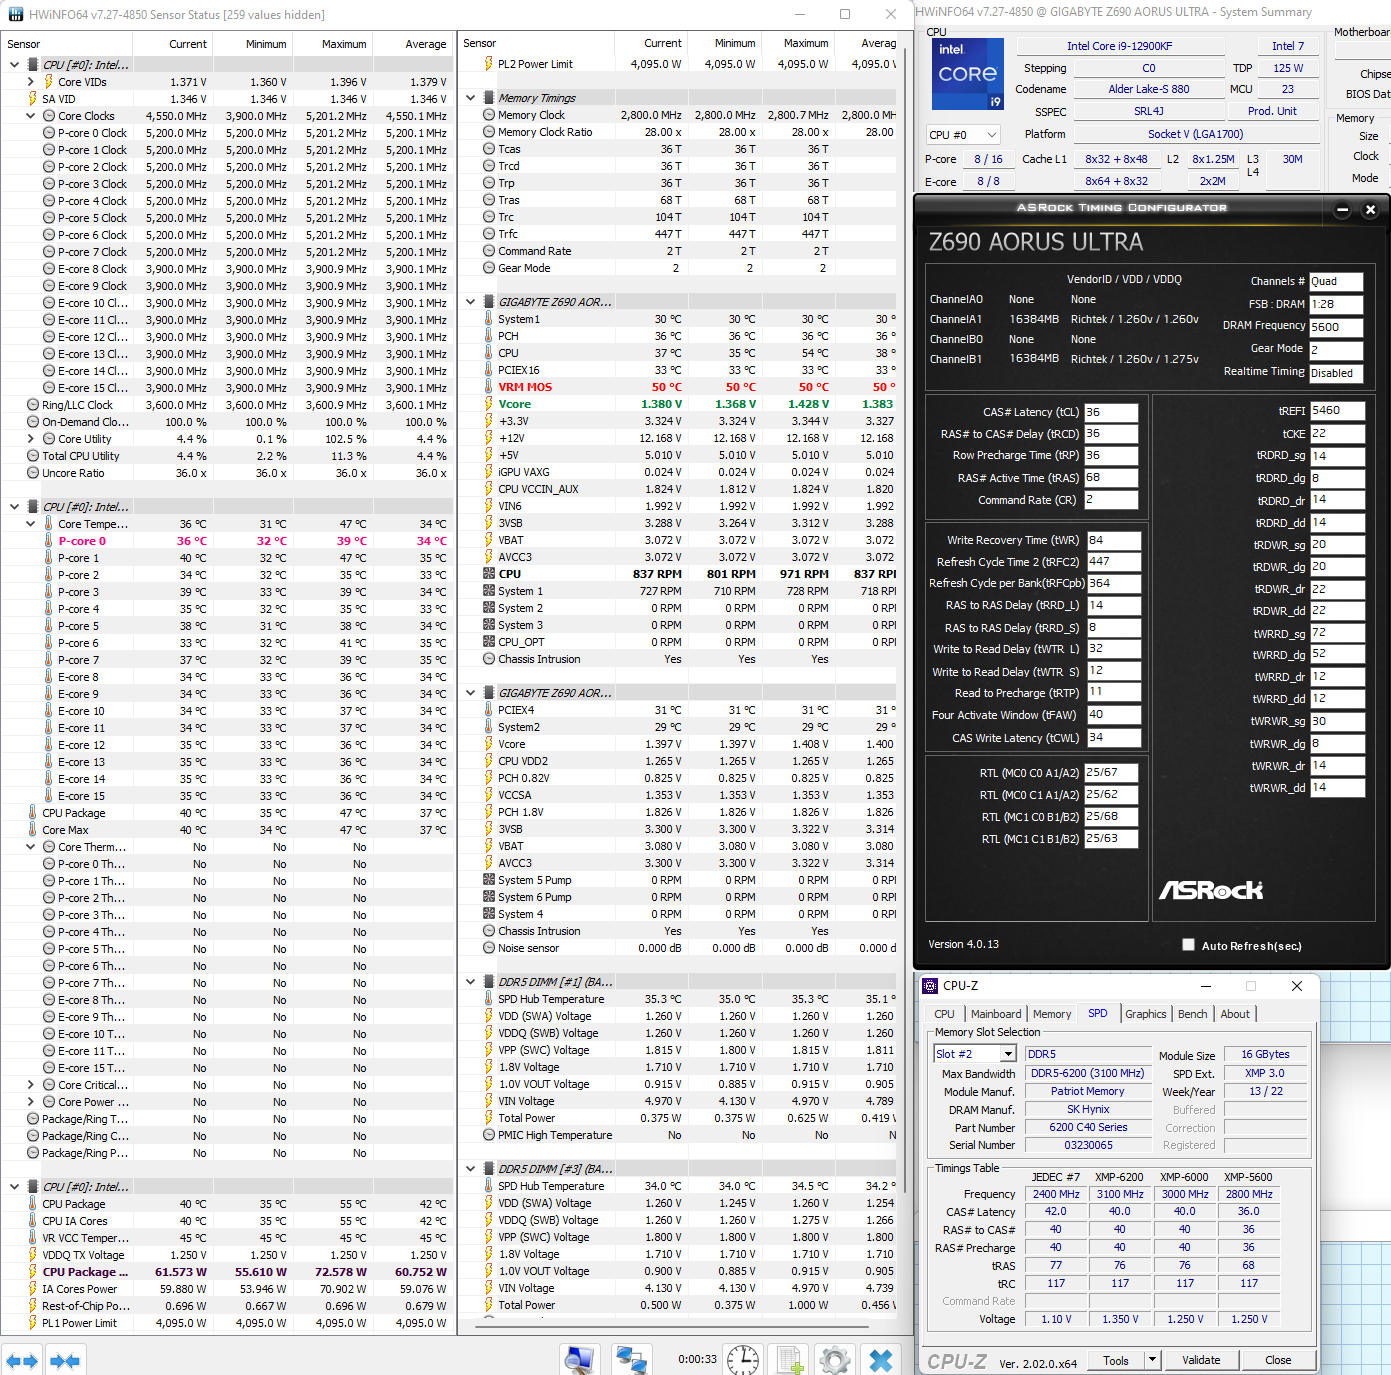Open the Tools dropdown arrow in CPU-Z
This screenshot has height=1375, width=1391.
(x=1152, y=1360)
